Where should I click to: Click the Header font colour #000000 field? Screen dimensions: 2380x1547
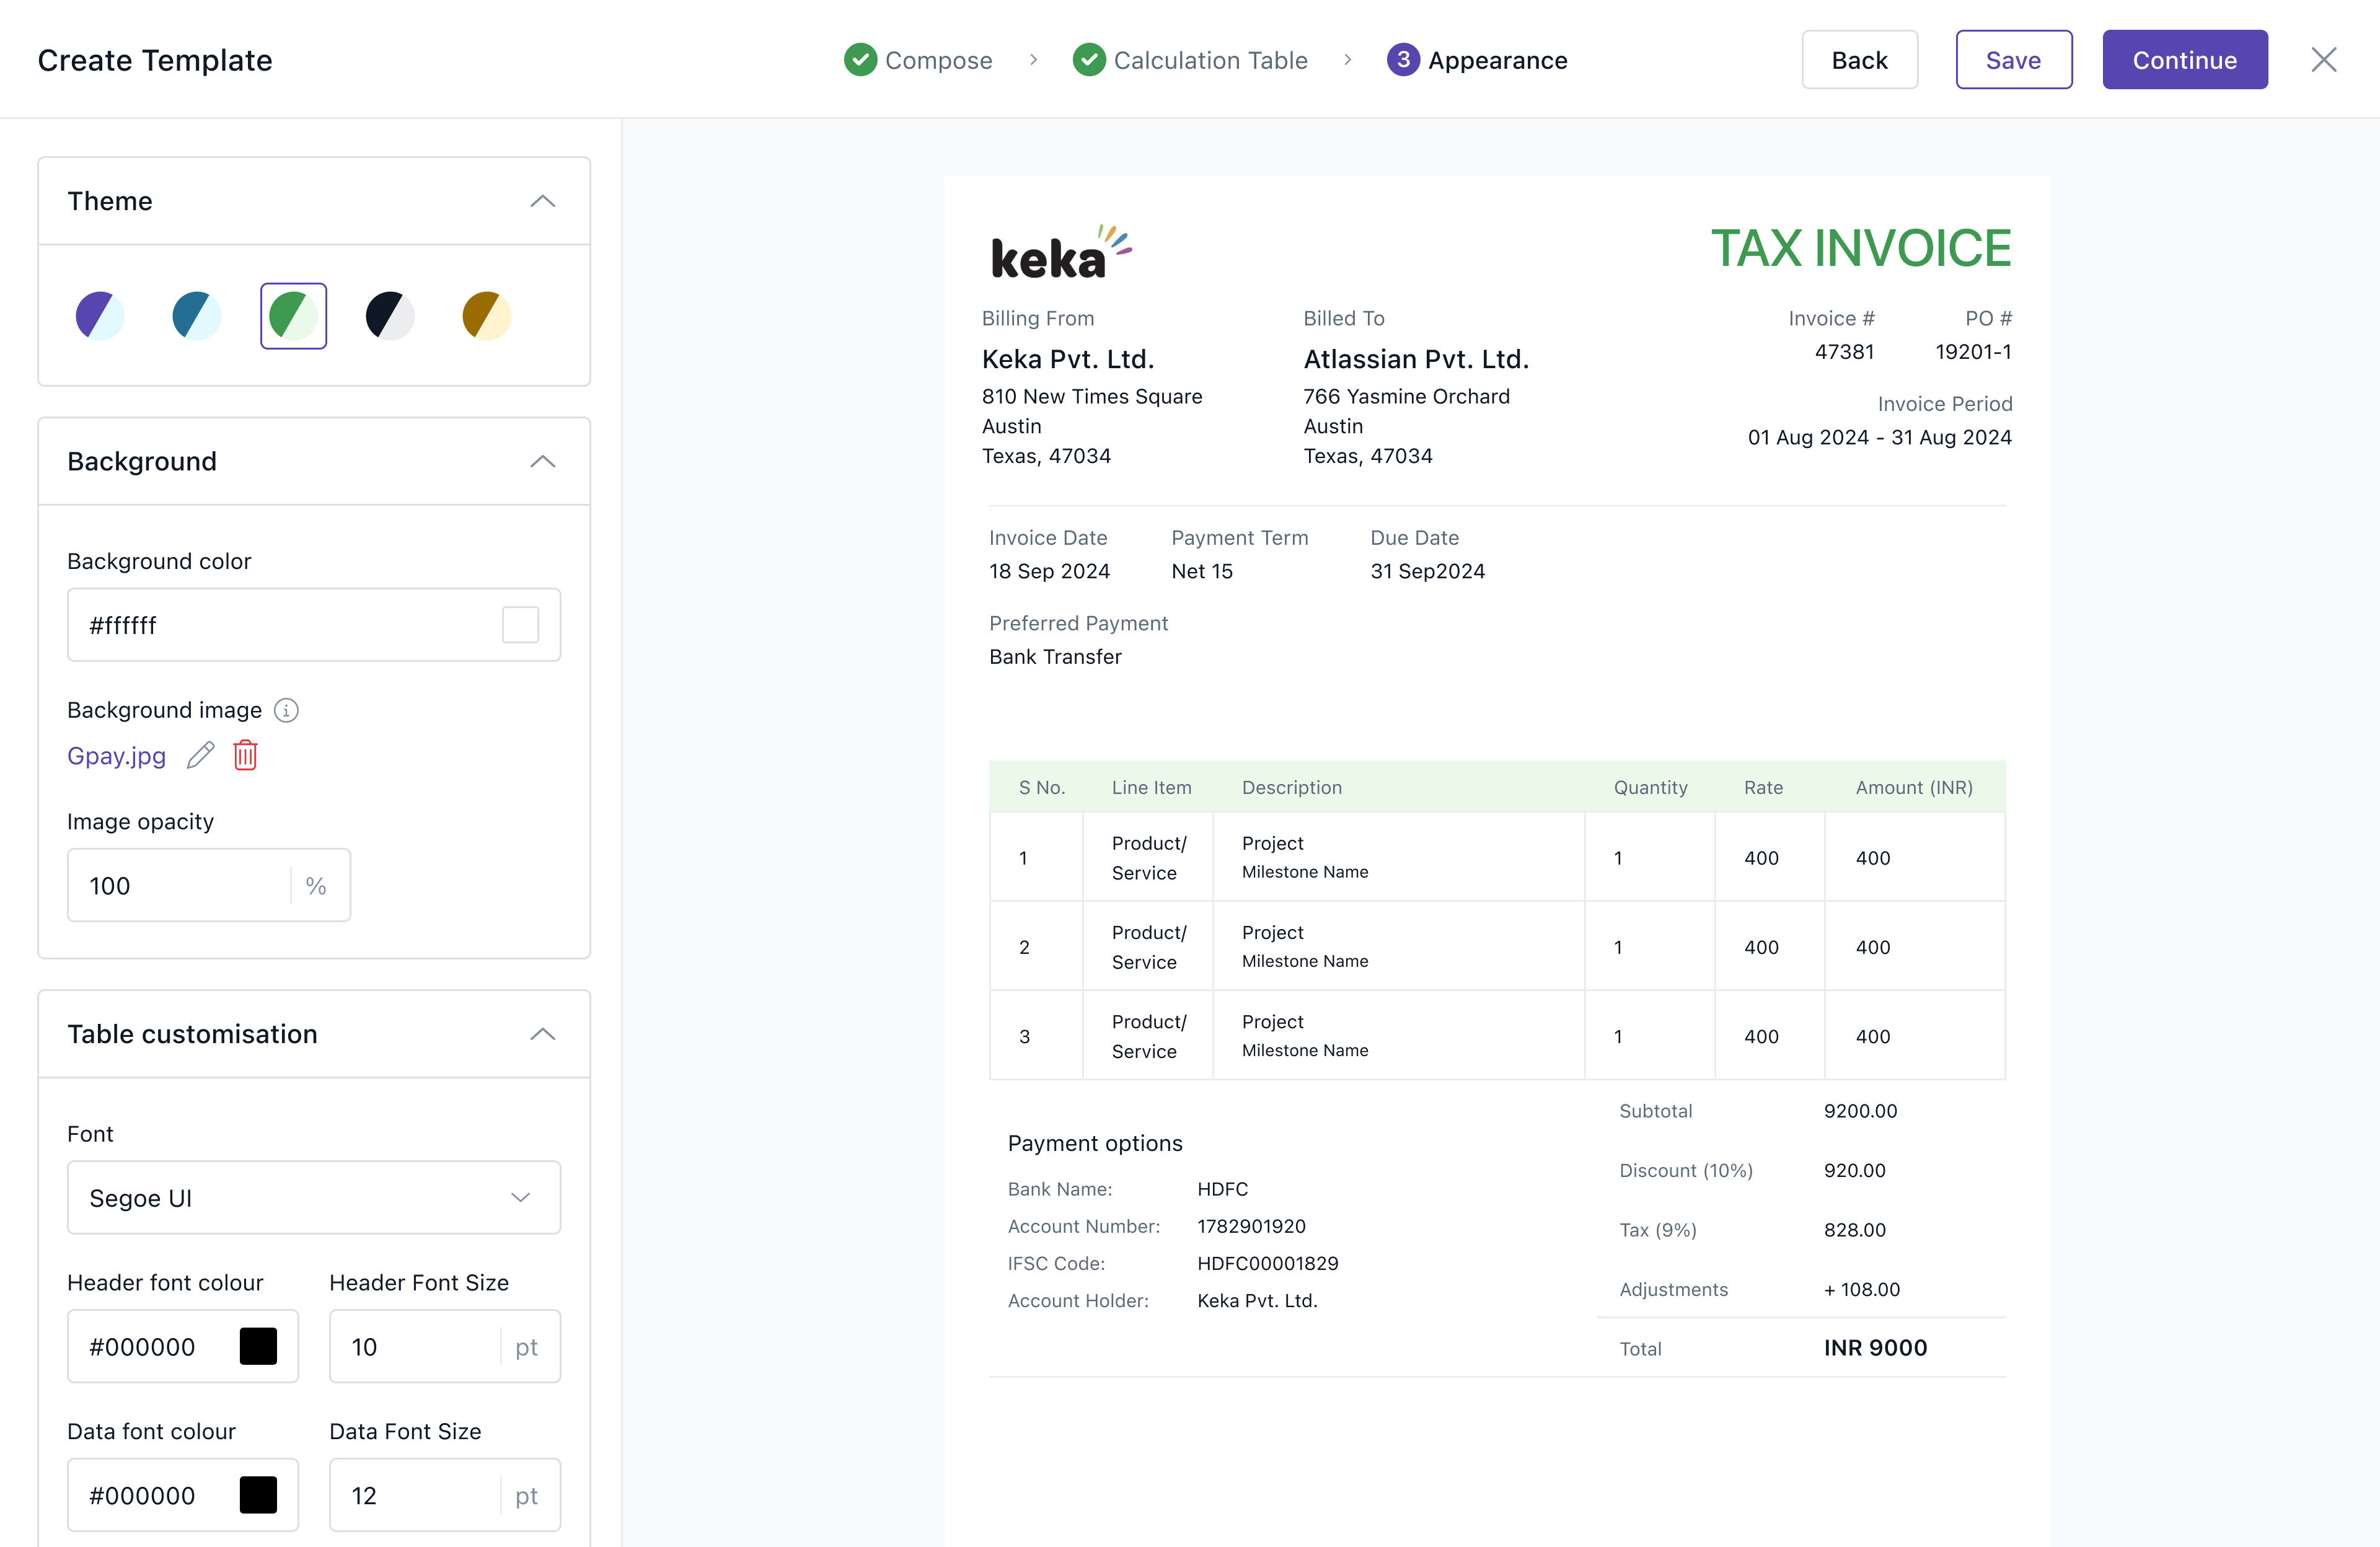pos(183,1346)
